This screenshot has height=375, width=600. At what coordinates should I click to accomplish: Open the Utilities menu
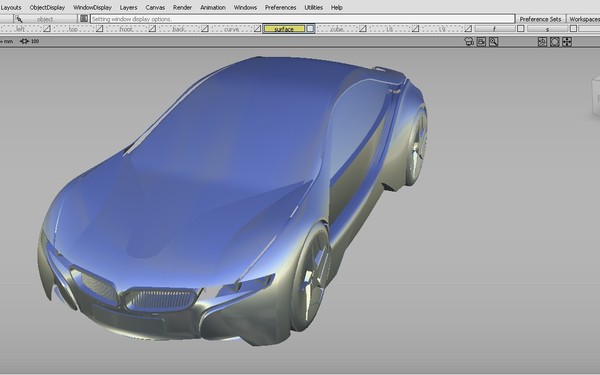click(x=313, y=7)
